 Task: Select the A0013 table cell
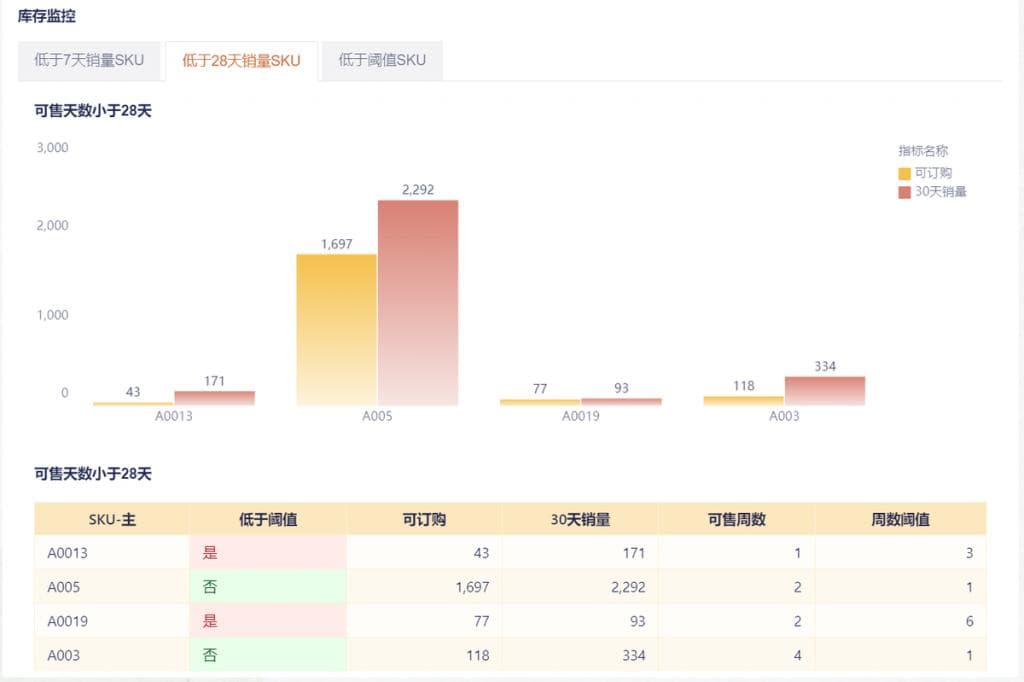(x=112, y=553)
